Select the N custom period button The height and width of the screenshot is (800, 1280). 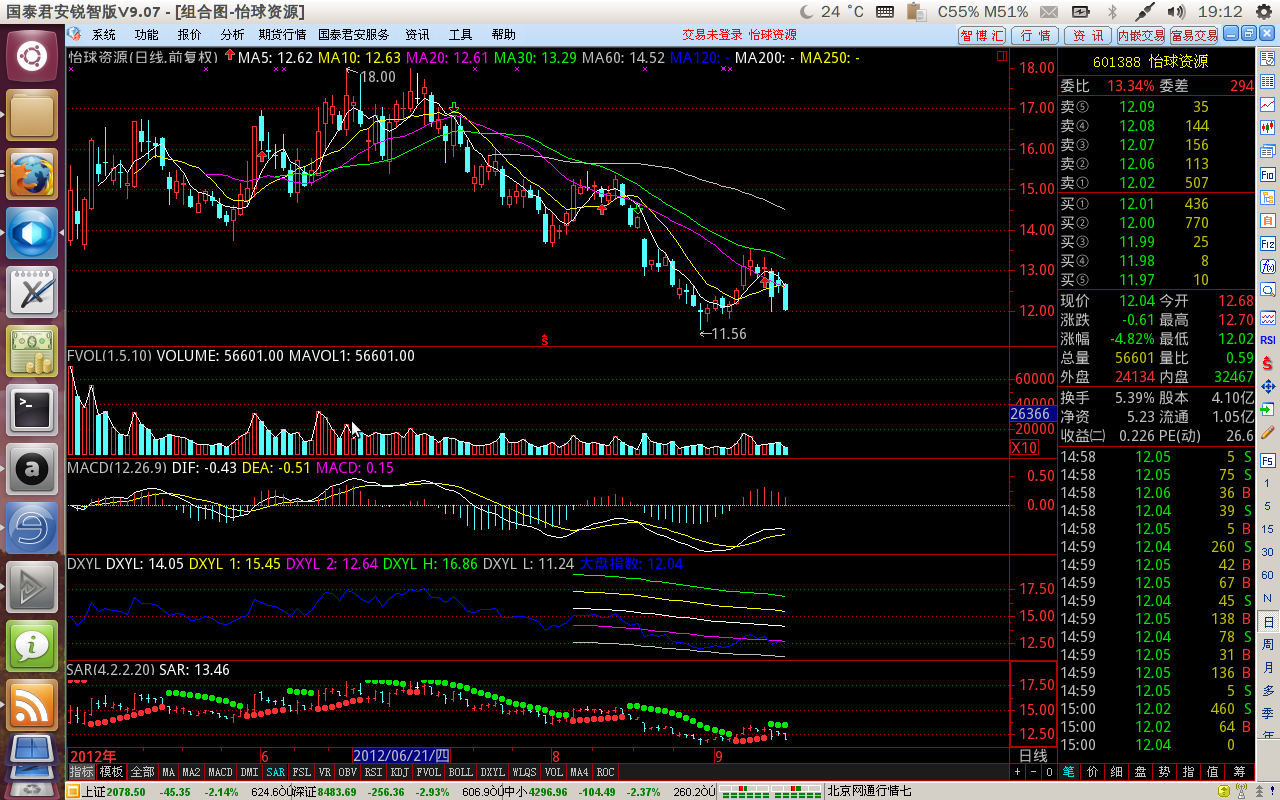coord(1268,598)
